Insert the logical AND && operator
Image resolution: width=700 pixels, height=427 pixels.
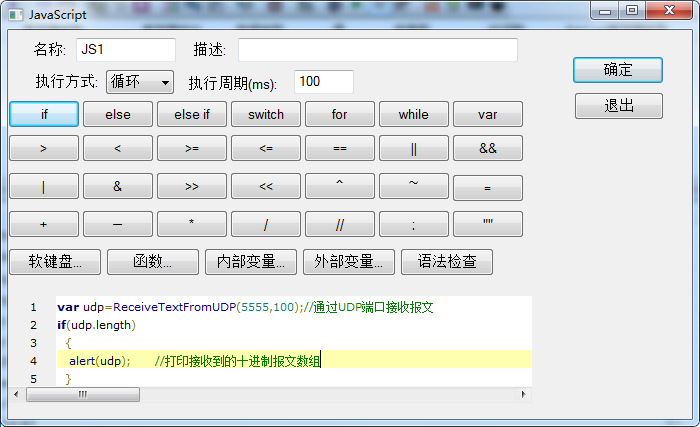[488, 148]
